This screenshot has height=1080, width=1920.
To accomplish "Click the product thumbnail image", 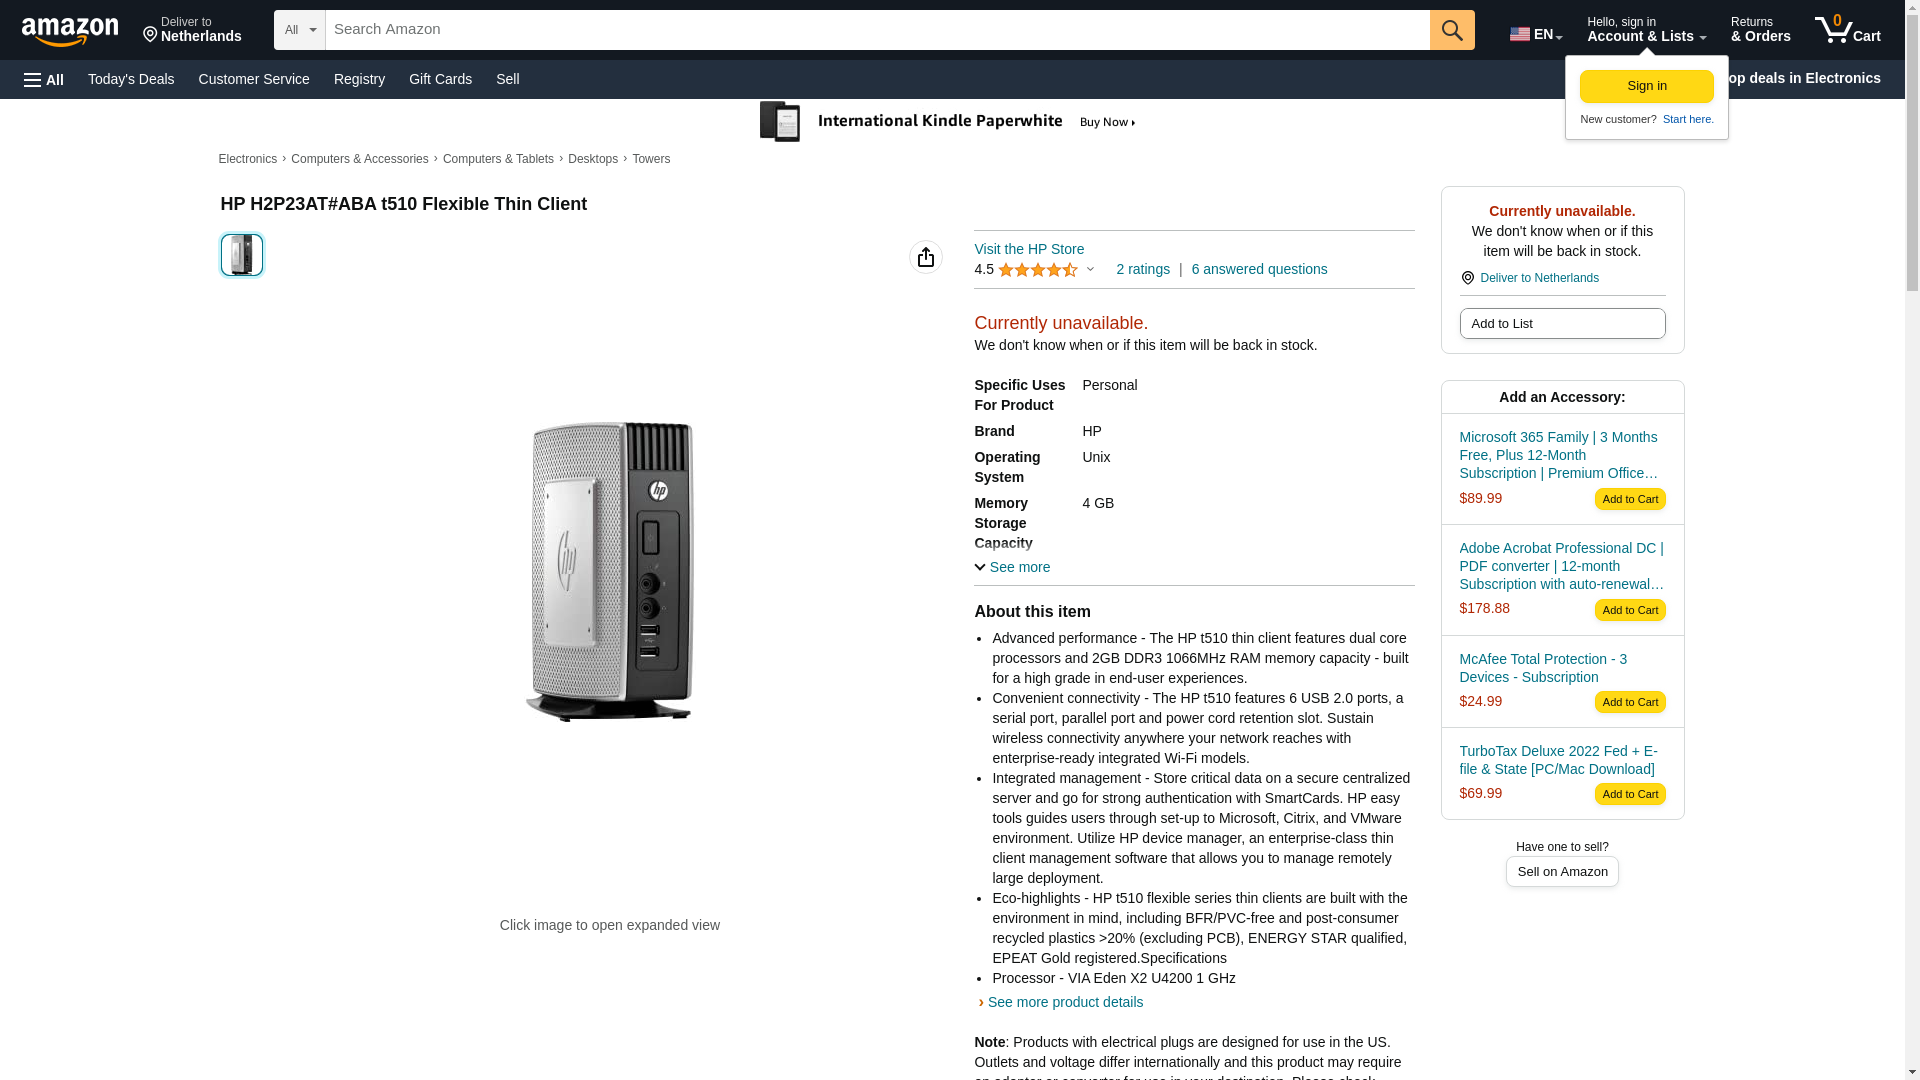I will pos(242,255).
